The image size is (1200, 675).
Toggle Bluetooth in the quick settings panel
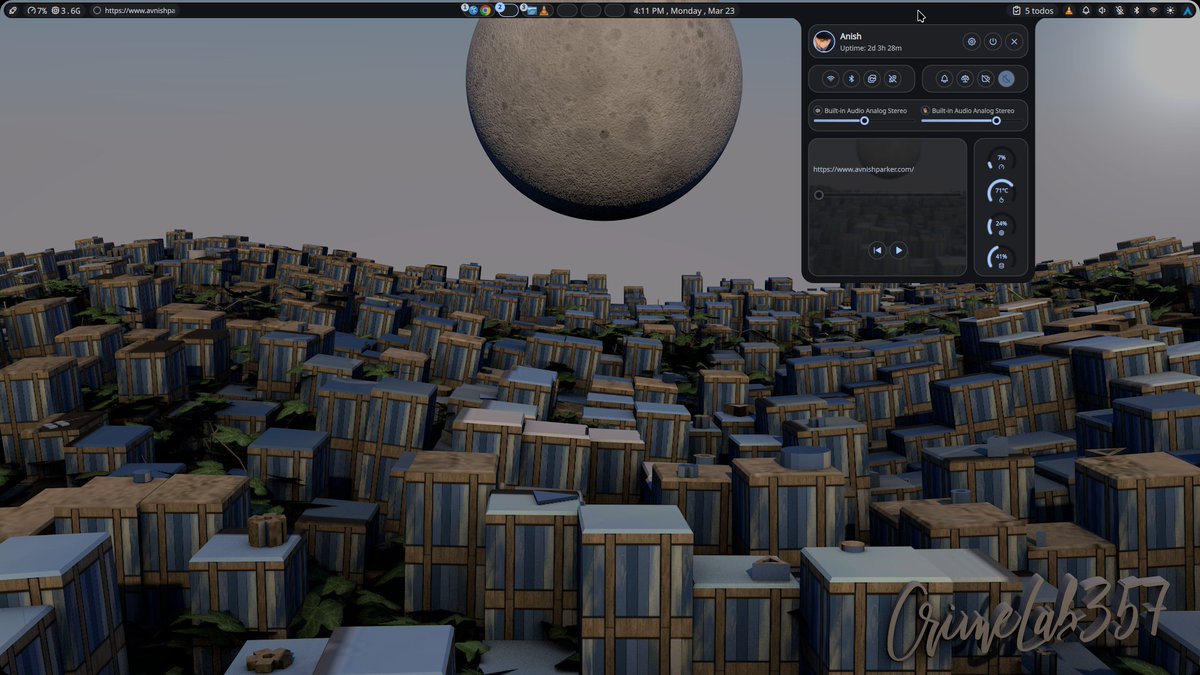click(x=851, y=78)
